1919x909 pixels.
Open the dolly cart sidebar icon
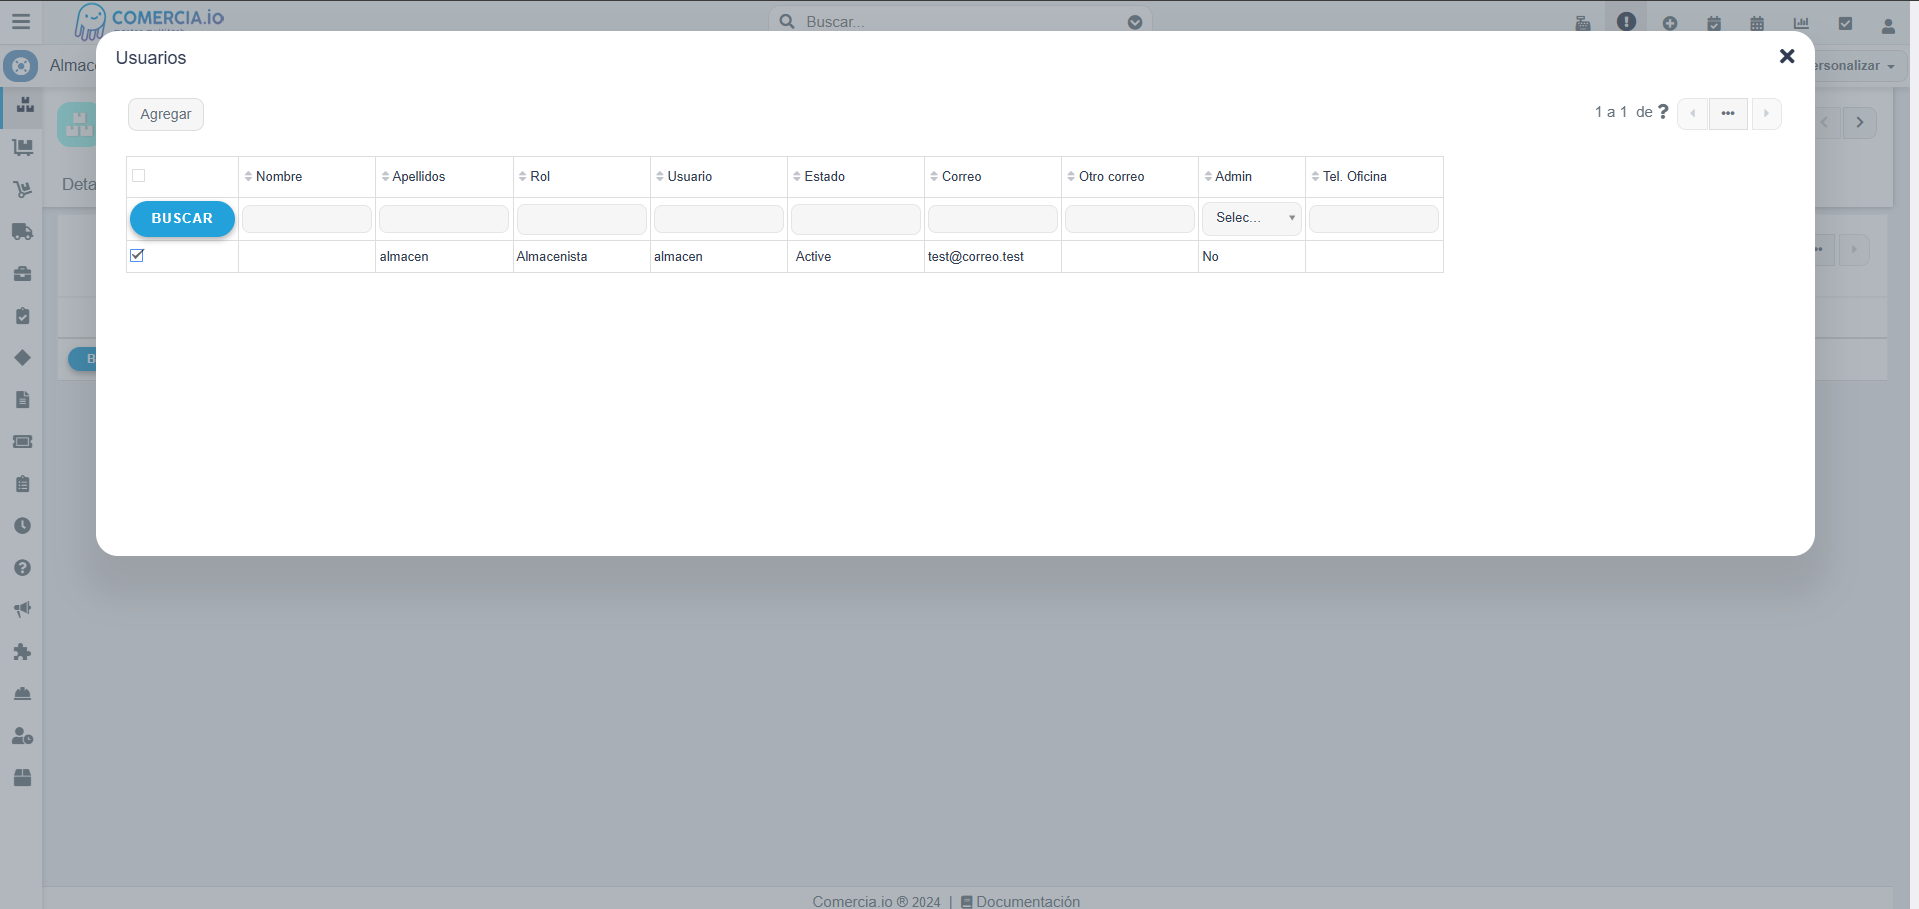pos(23,147)
